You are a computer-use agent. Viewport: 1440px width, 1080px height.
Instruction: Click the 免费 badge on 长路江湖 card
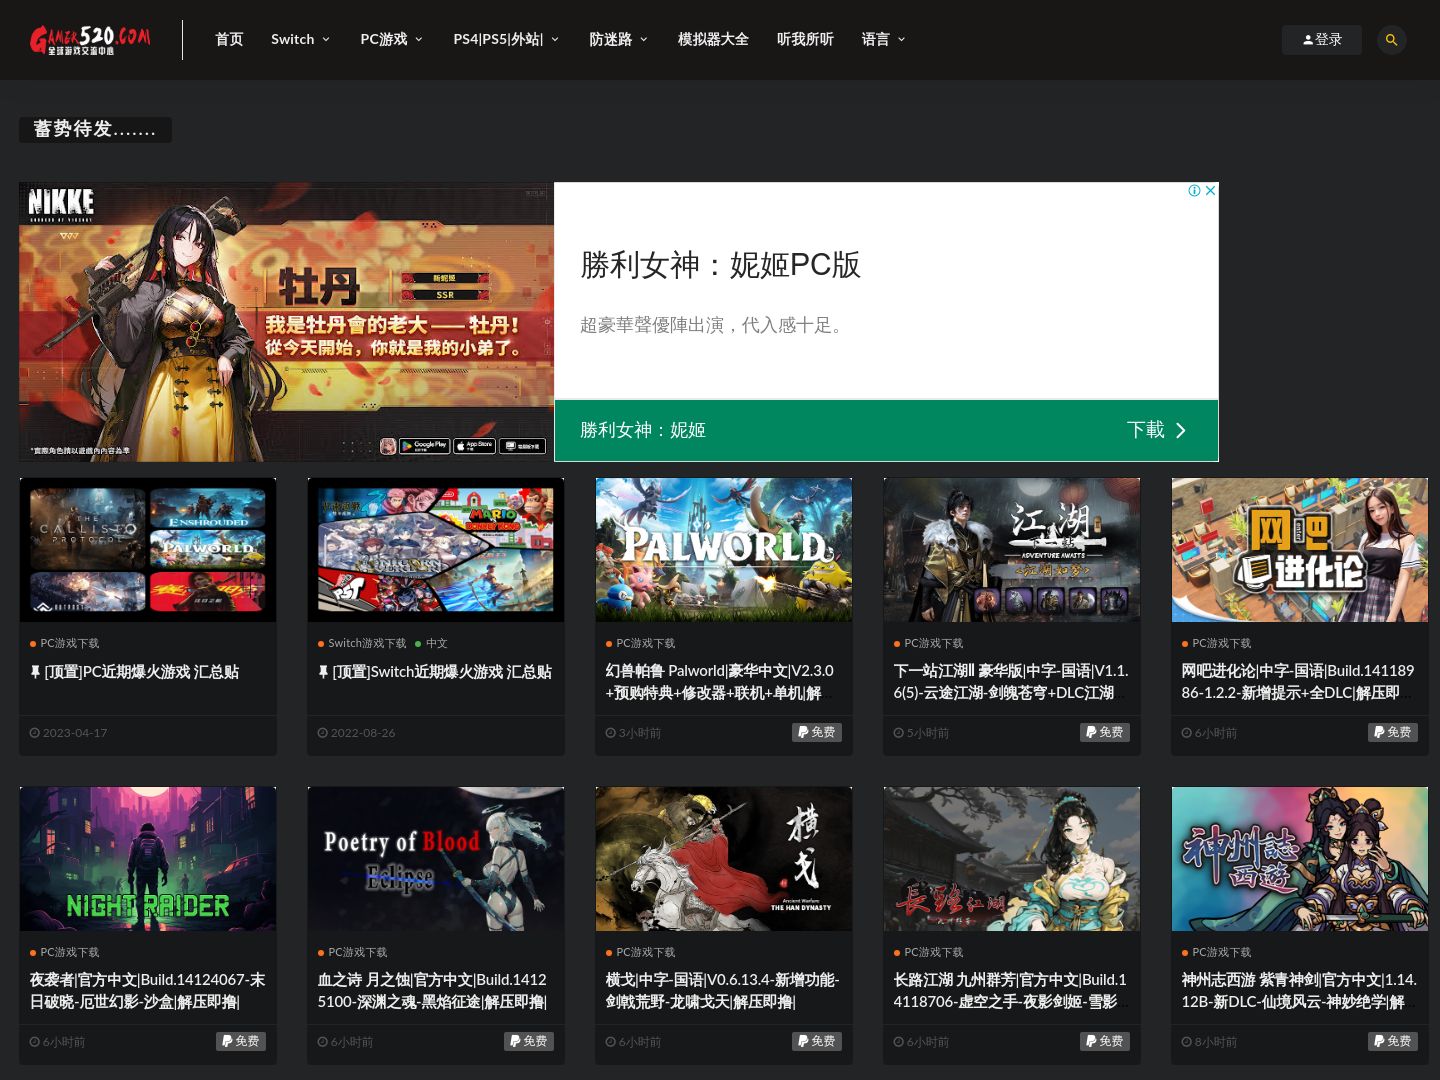tap(1104, 1042)
